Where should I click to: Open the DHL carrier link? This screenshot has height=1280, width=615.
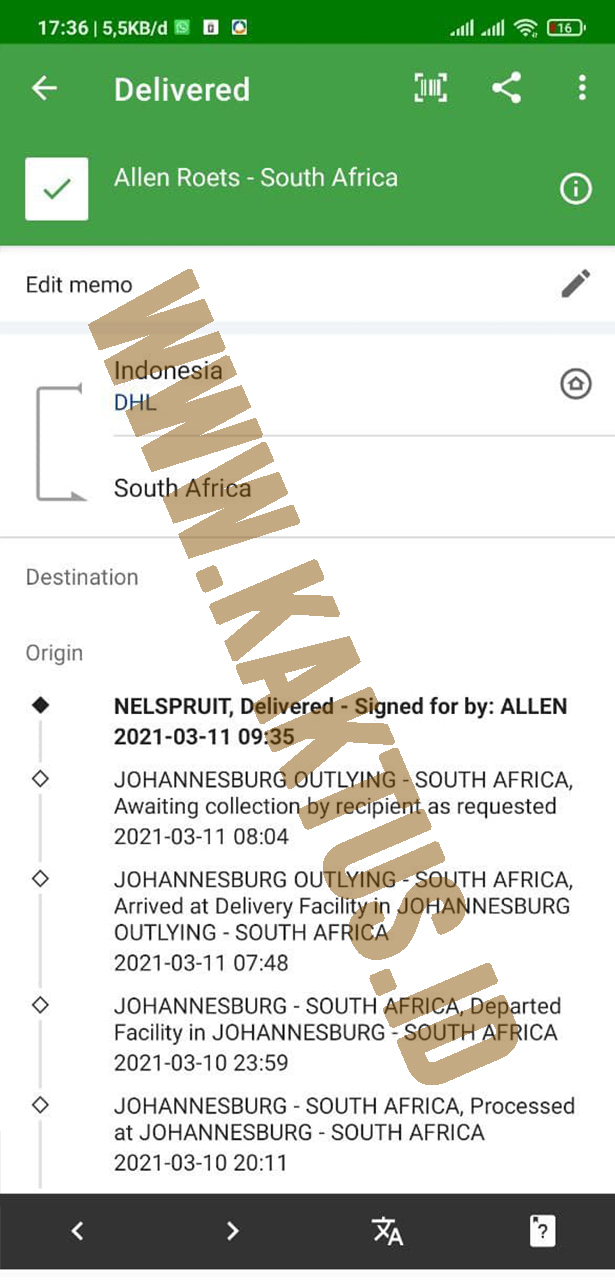pyautogui.click(x=135, y=403)
